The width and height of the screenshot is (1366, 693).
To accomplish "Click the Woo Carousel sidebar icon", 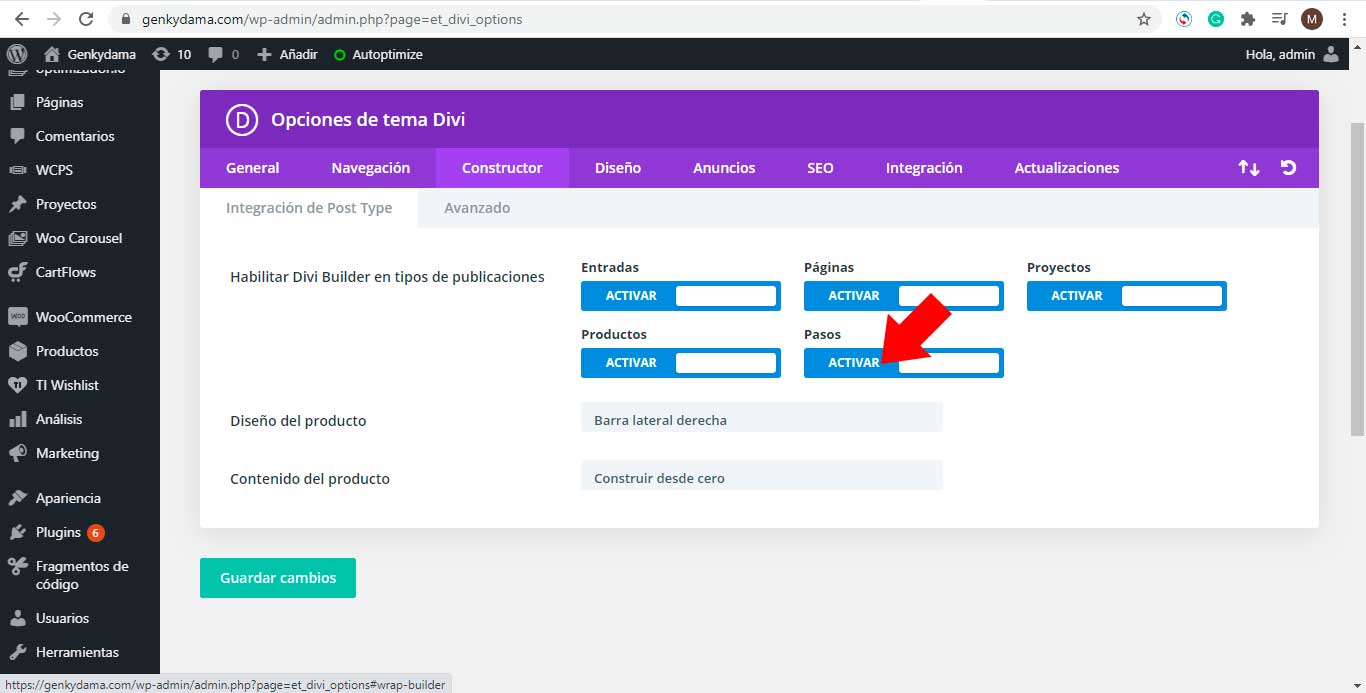I will click(x=17, y=238).
